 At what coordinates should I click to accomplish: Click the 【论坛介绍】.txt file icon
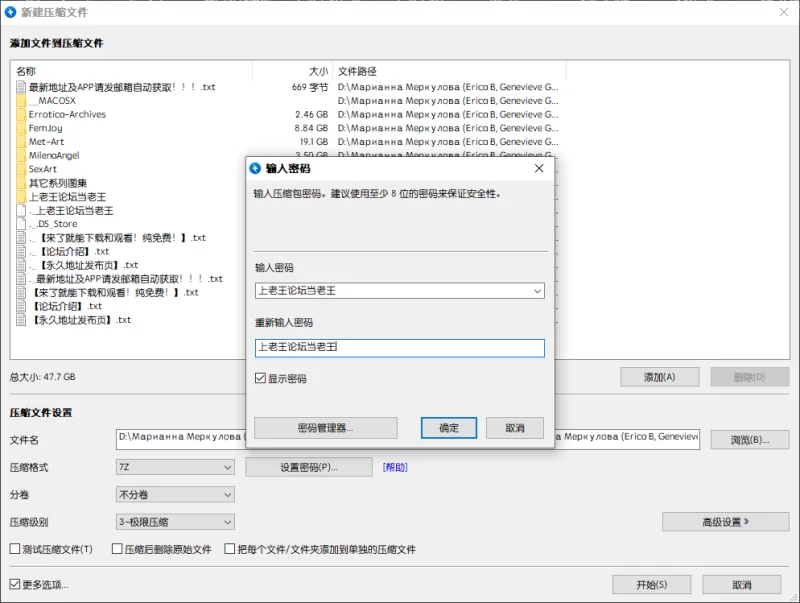(x=21, y=306)
